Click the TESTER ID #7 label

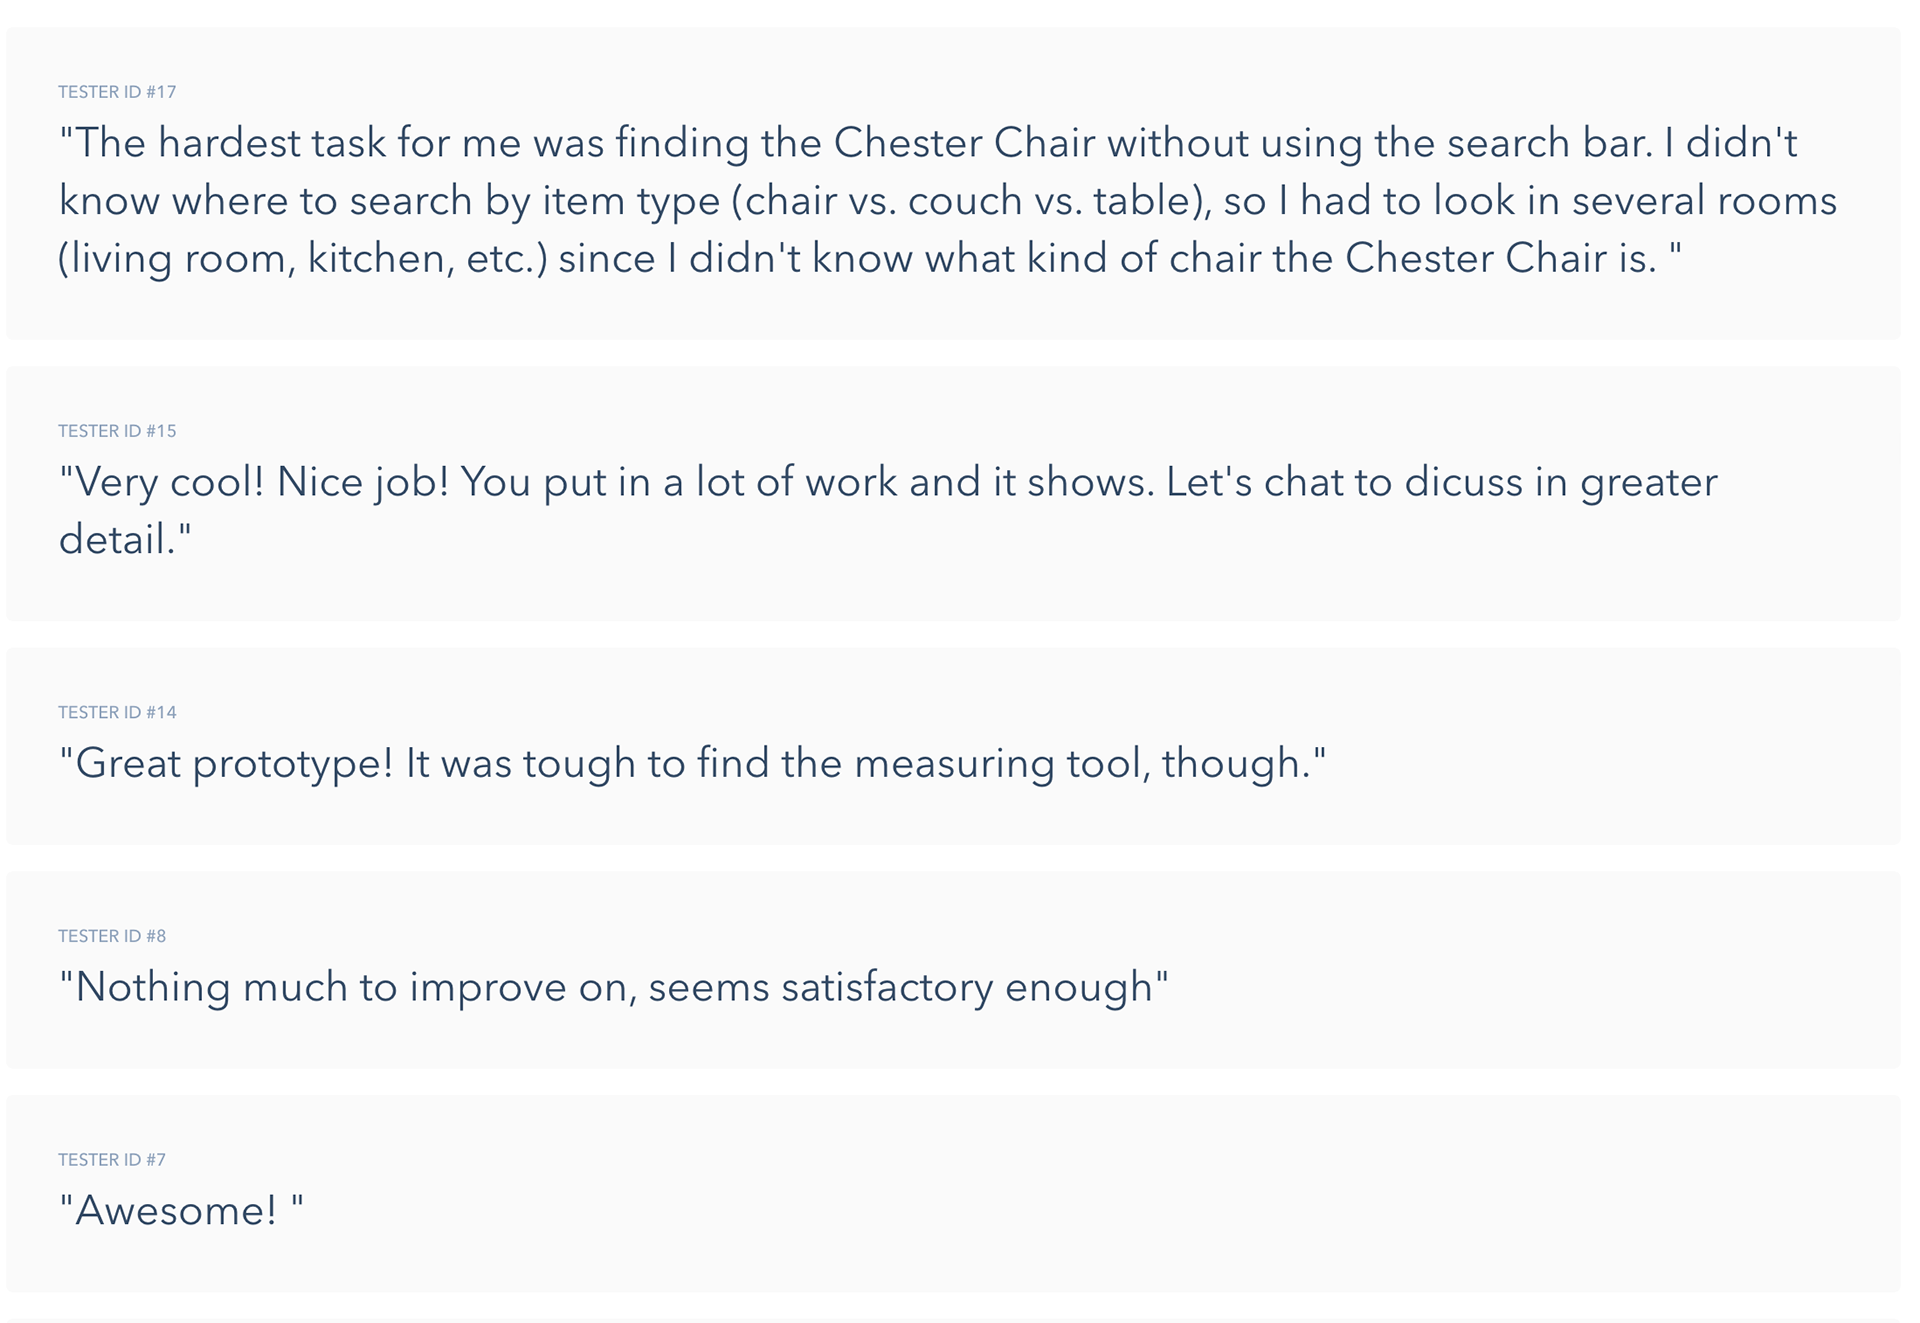112,1160
